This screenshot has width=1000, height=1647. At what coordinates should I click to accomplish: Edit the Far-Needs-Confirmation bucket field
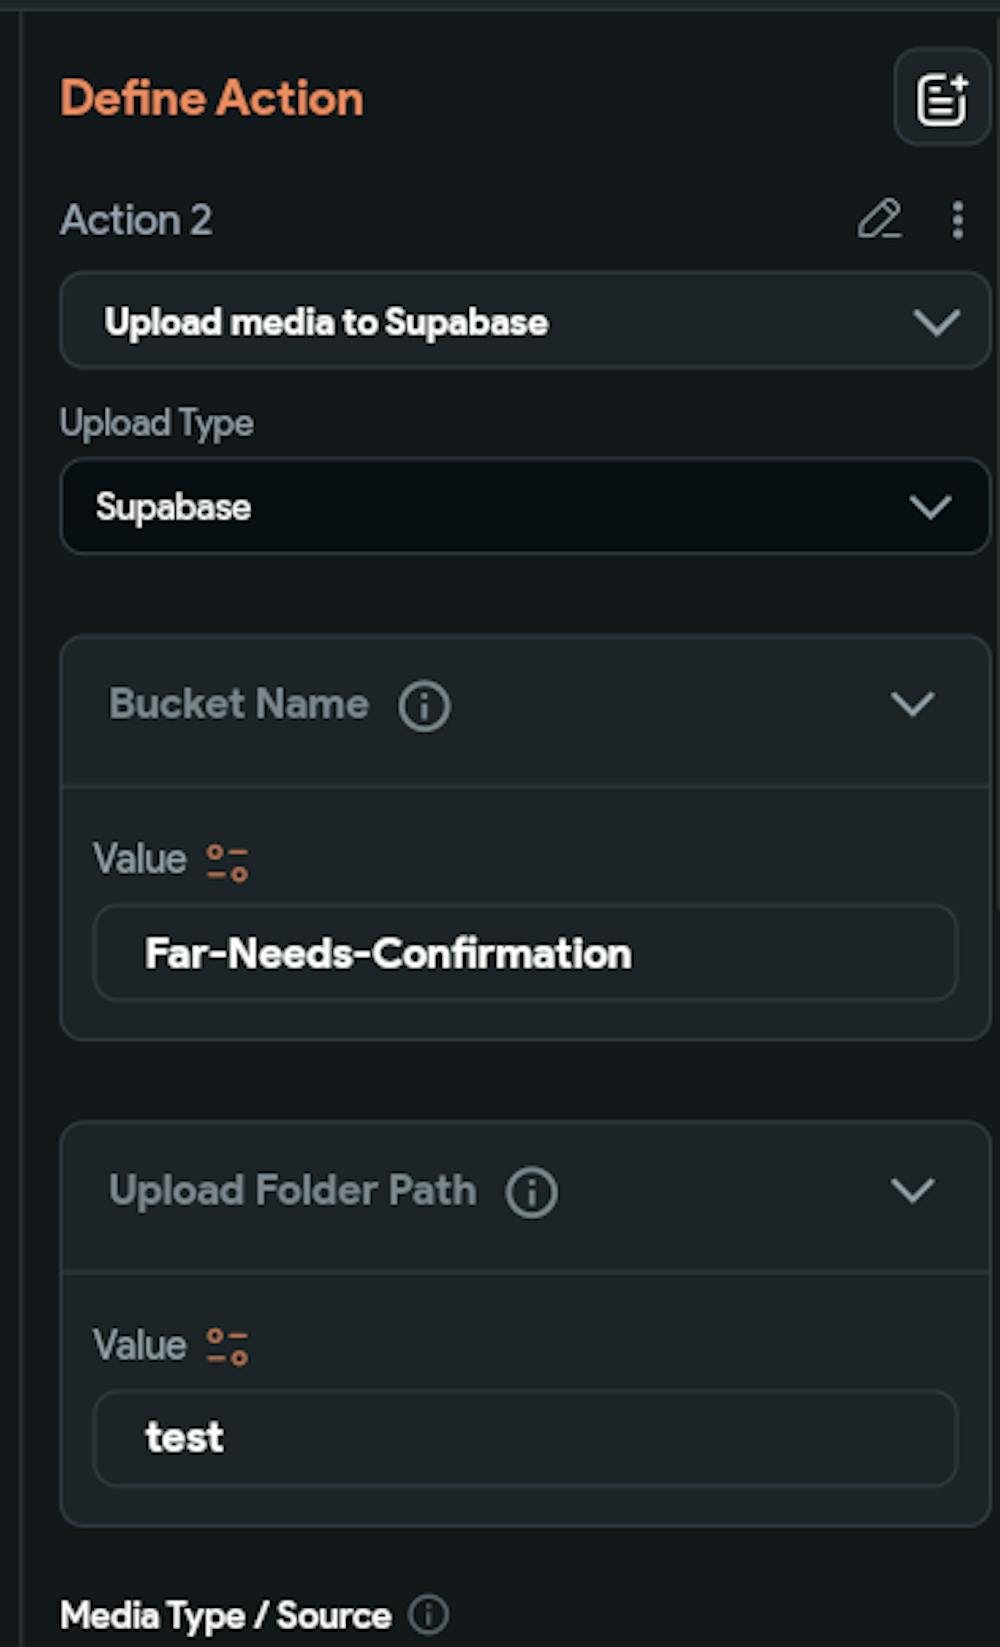525,953
